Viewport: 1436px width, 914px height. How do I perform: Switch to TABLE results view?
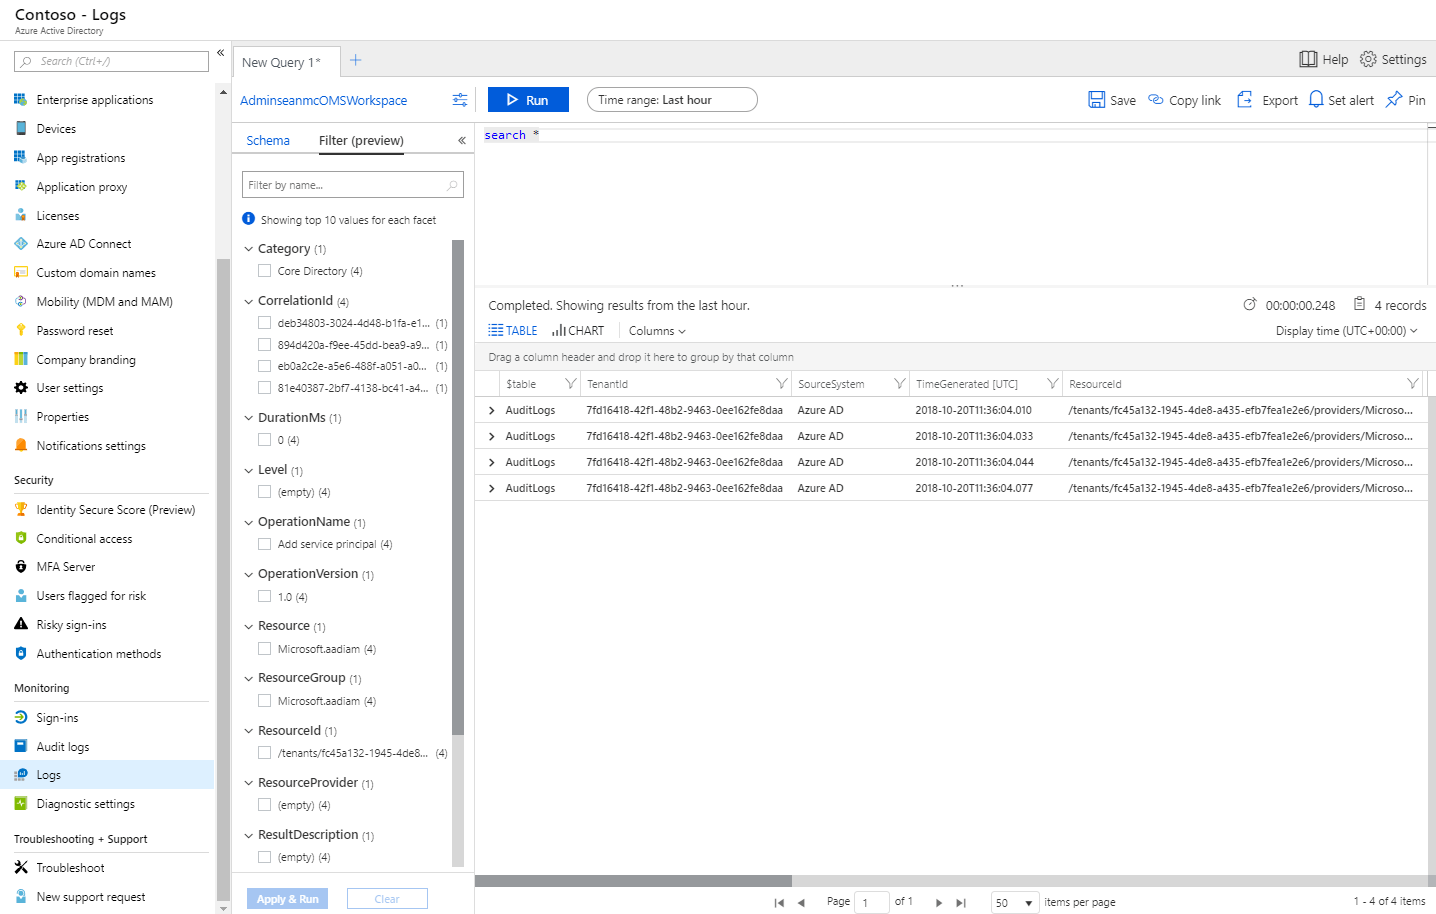(513, 331)
